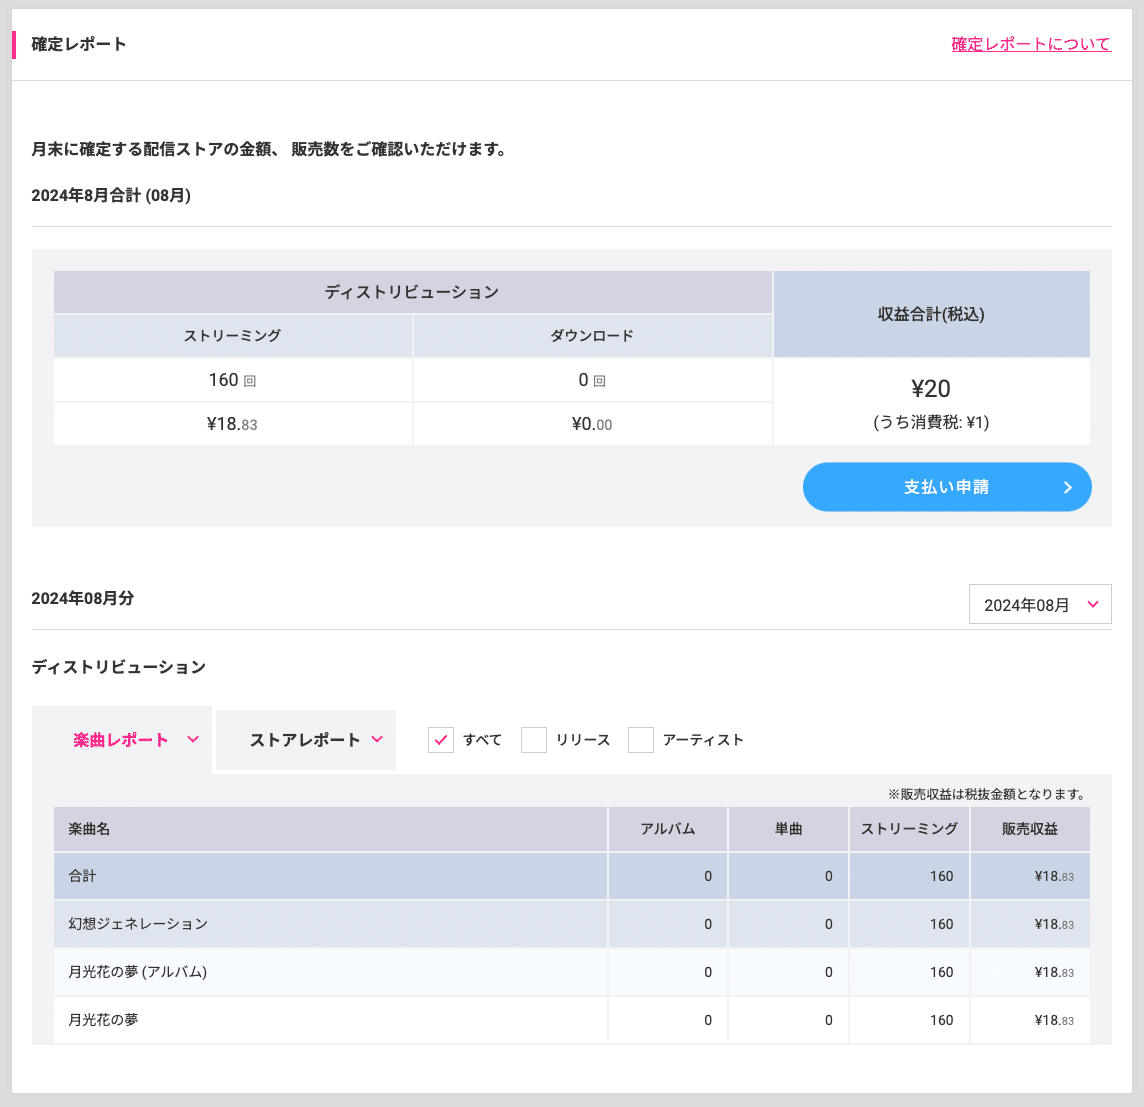Expand the chevron on the ストアレポート tab

[376, 740]
